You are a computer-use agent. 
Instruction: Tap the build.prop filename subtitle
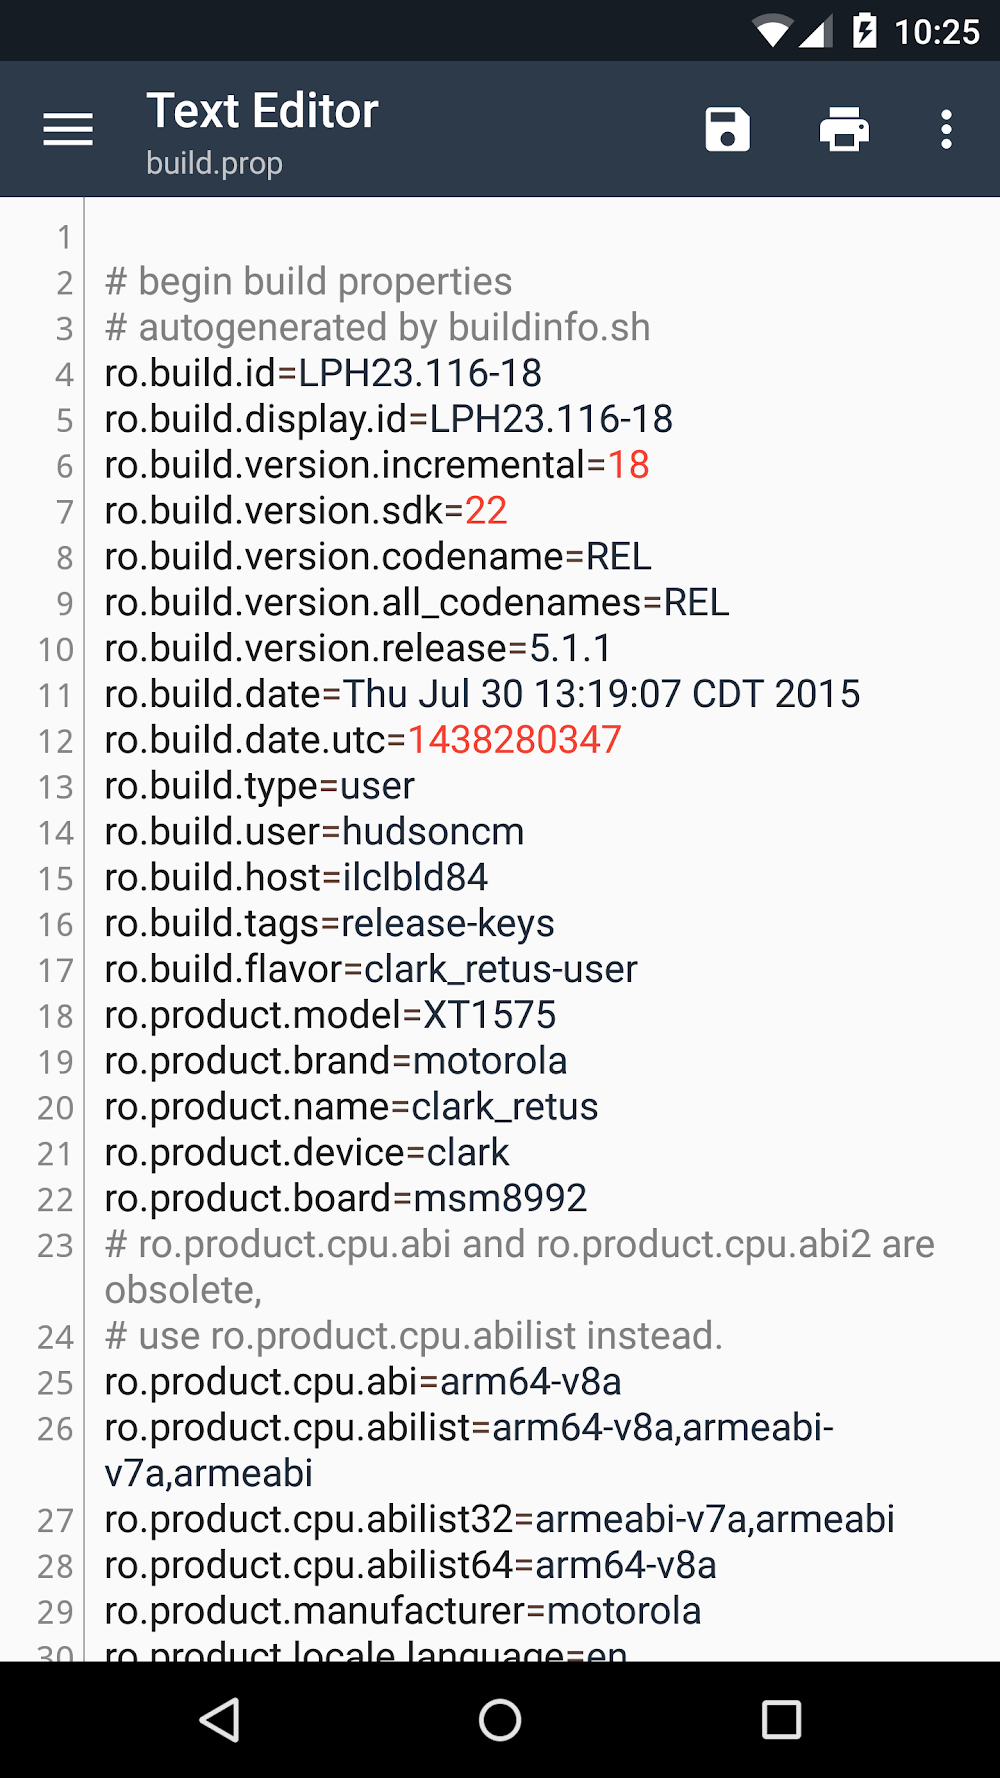pos(214,163)
